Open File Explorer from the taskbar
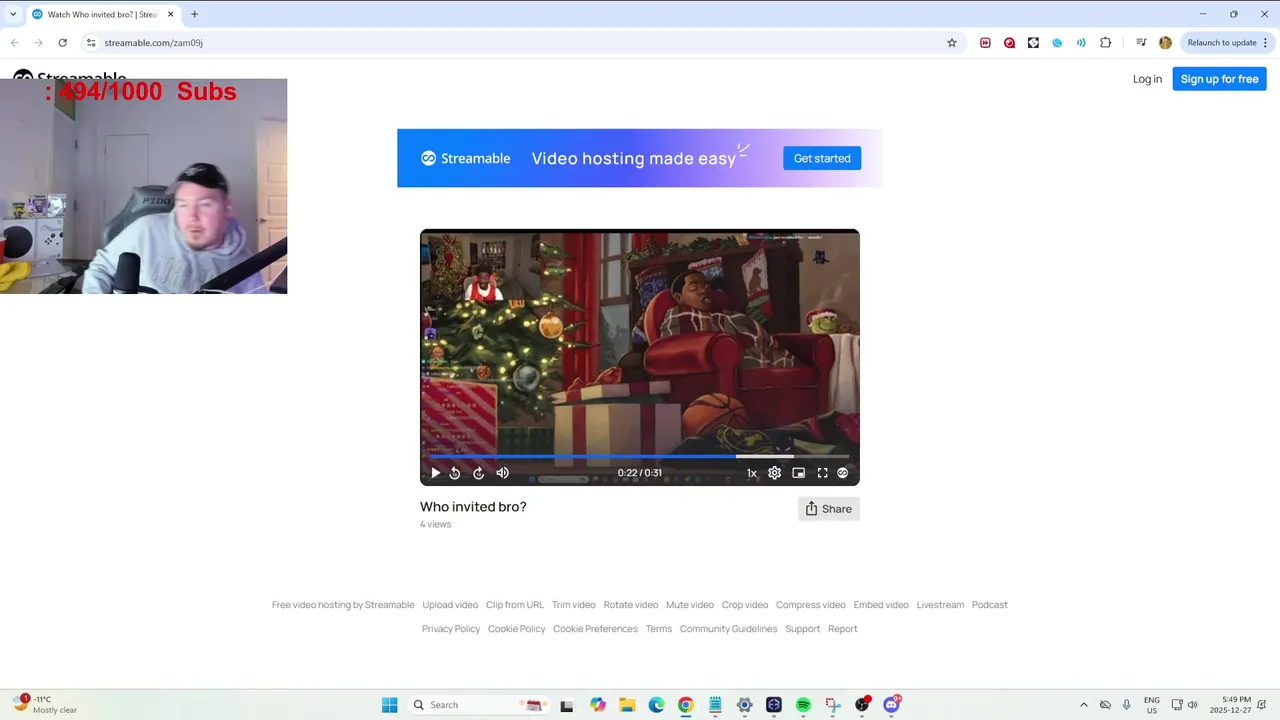Screen dimensions: 1280x720 (x=627, y=705)
